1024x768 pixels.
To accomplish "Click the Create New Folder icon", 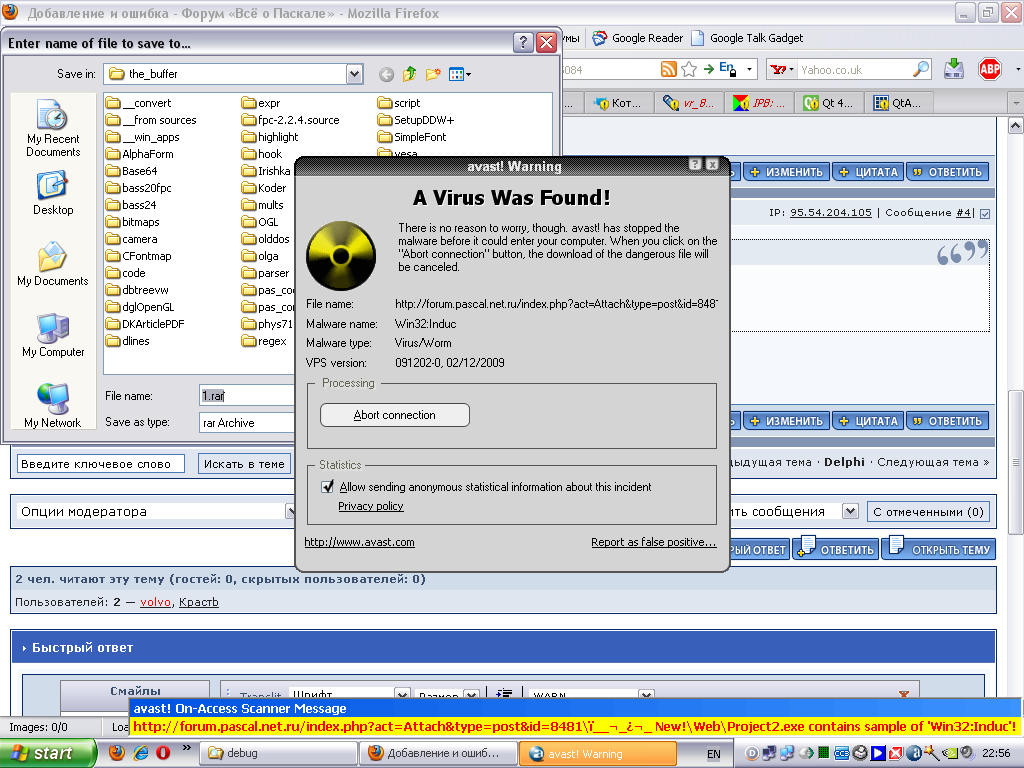I will [433, 74].
